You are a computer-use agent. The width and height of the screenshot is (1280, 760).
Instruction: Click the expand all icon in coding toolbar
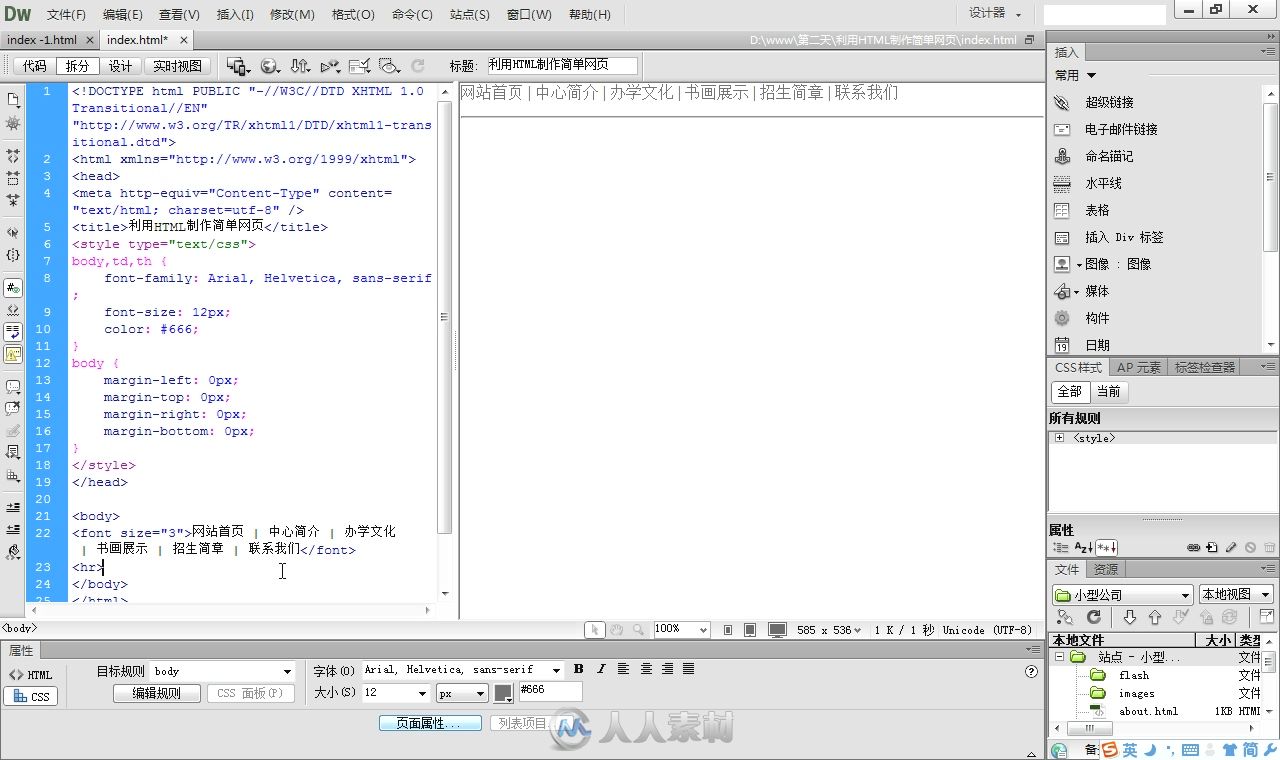[13, 200]
